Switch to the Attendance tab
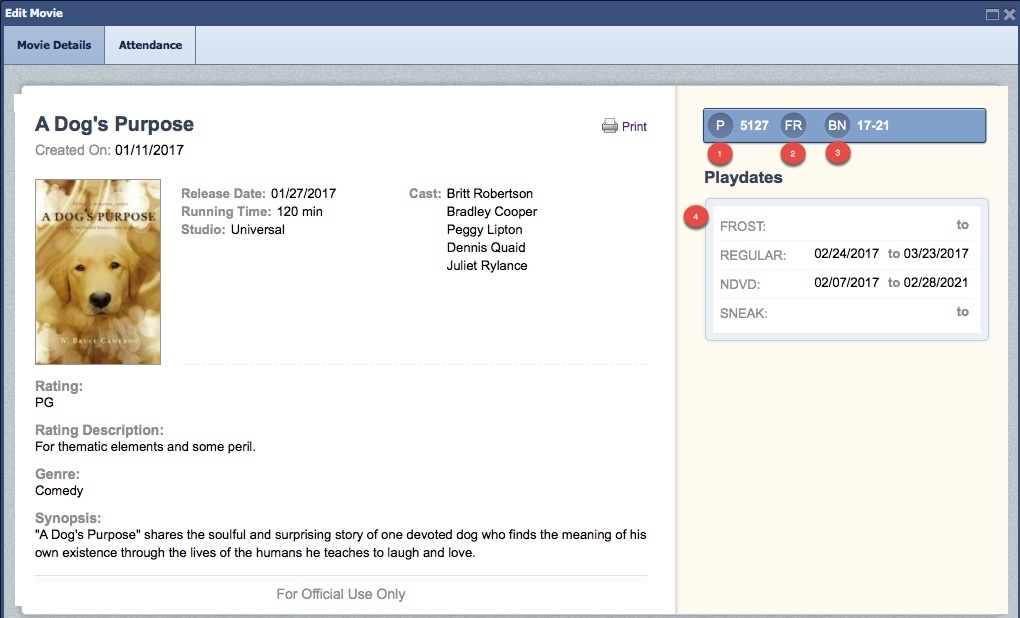 [x=150, y=45]
